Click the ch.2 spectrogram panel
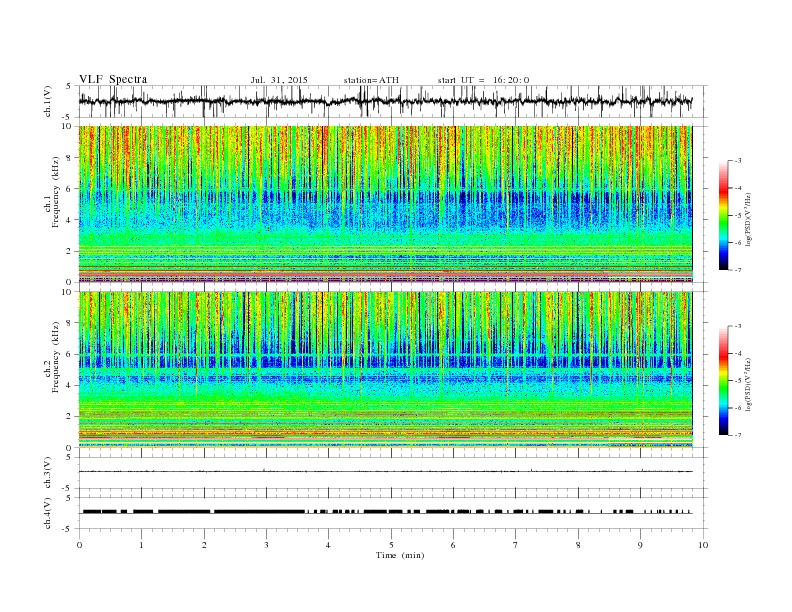Viewport: 792px width, 612px height. tap(385, 370)
